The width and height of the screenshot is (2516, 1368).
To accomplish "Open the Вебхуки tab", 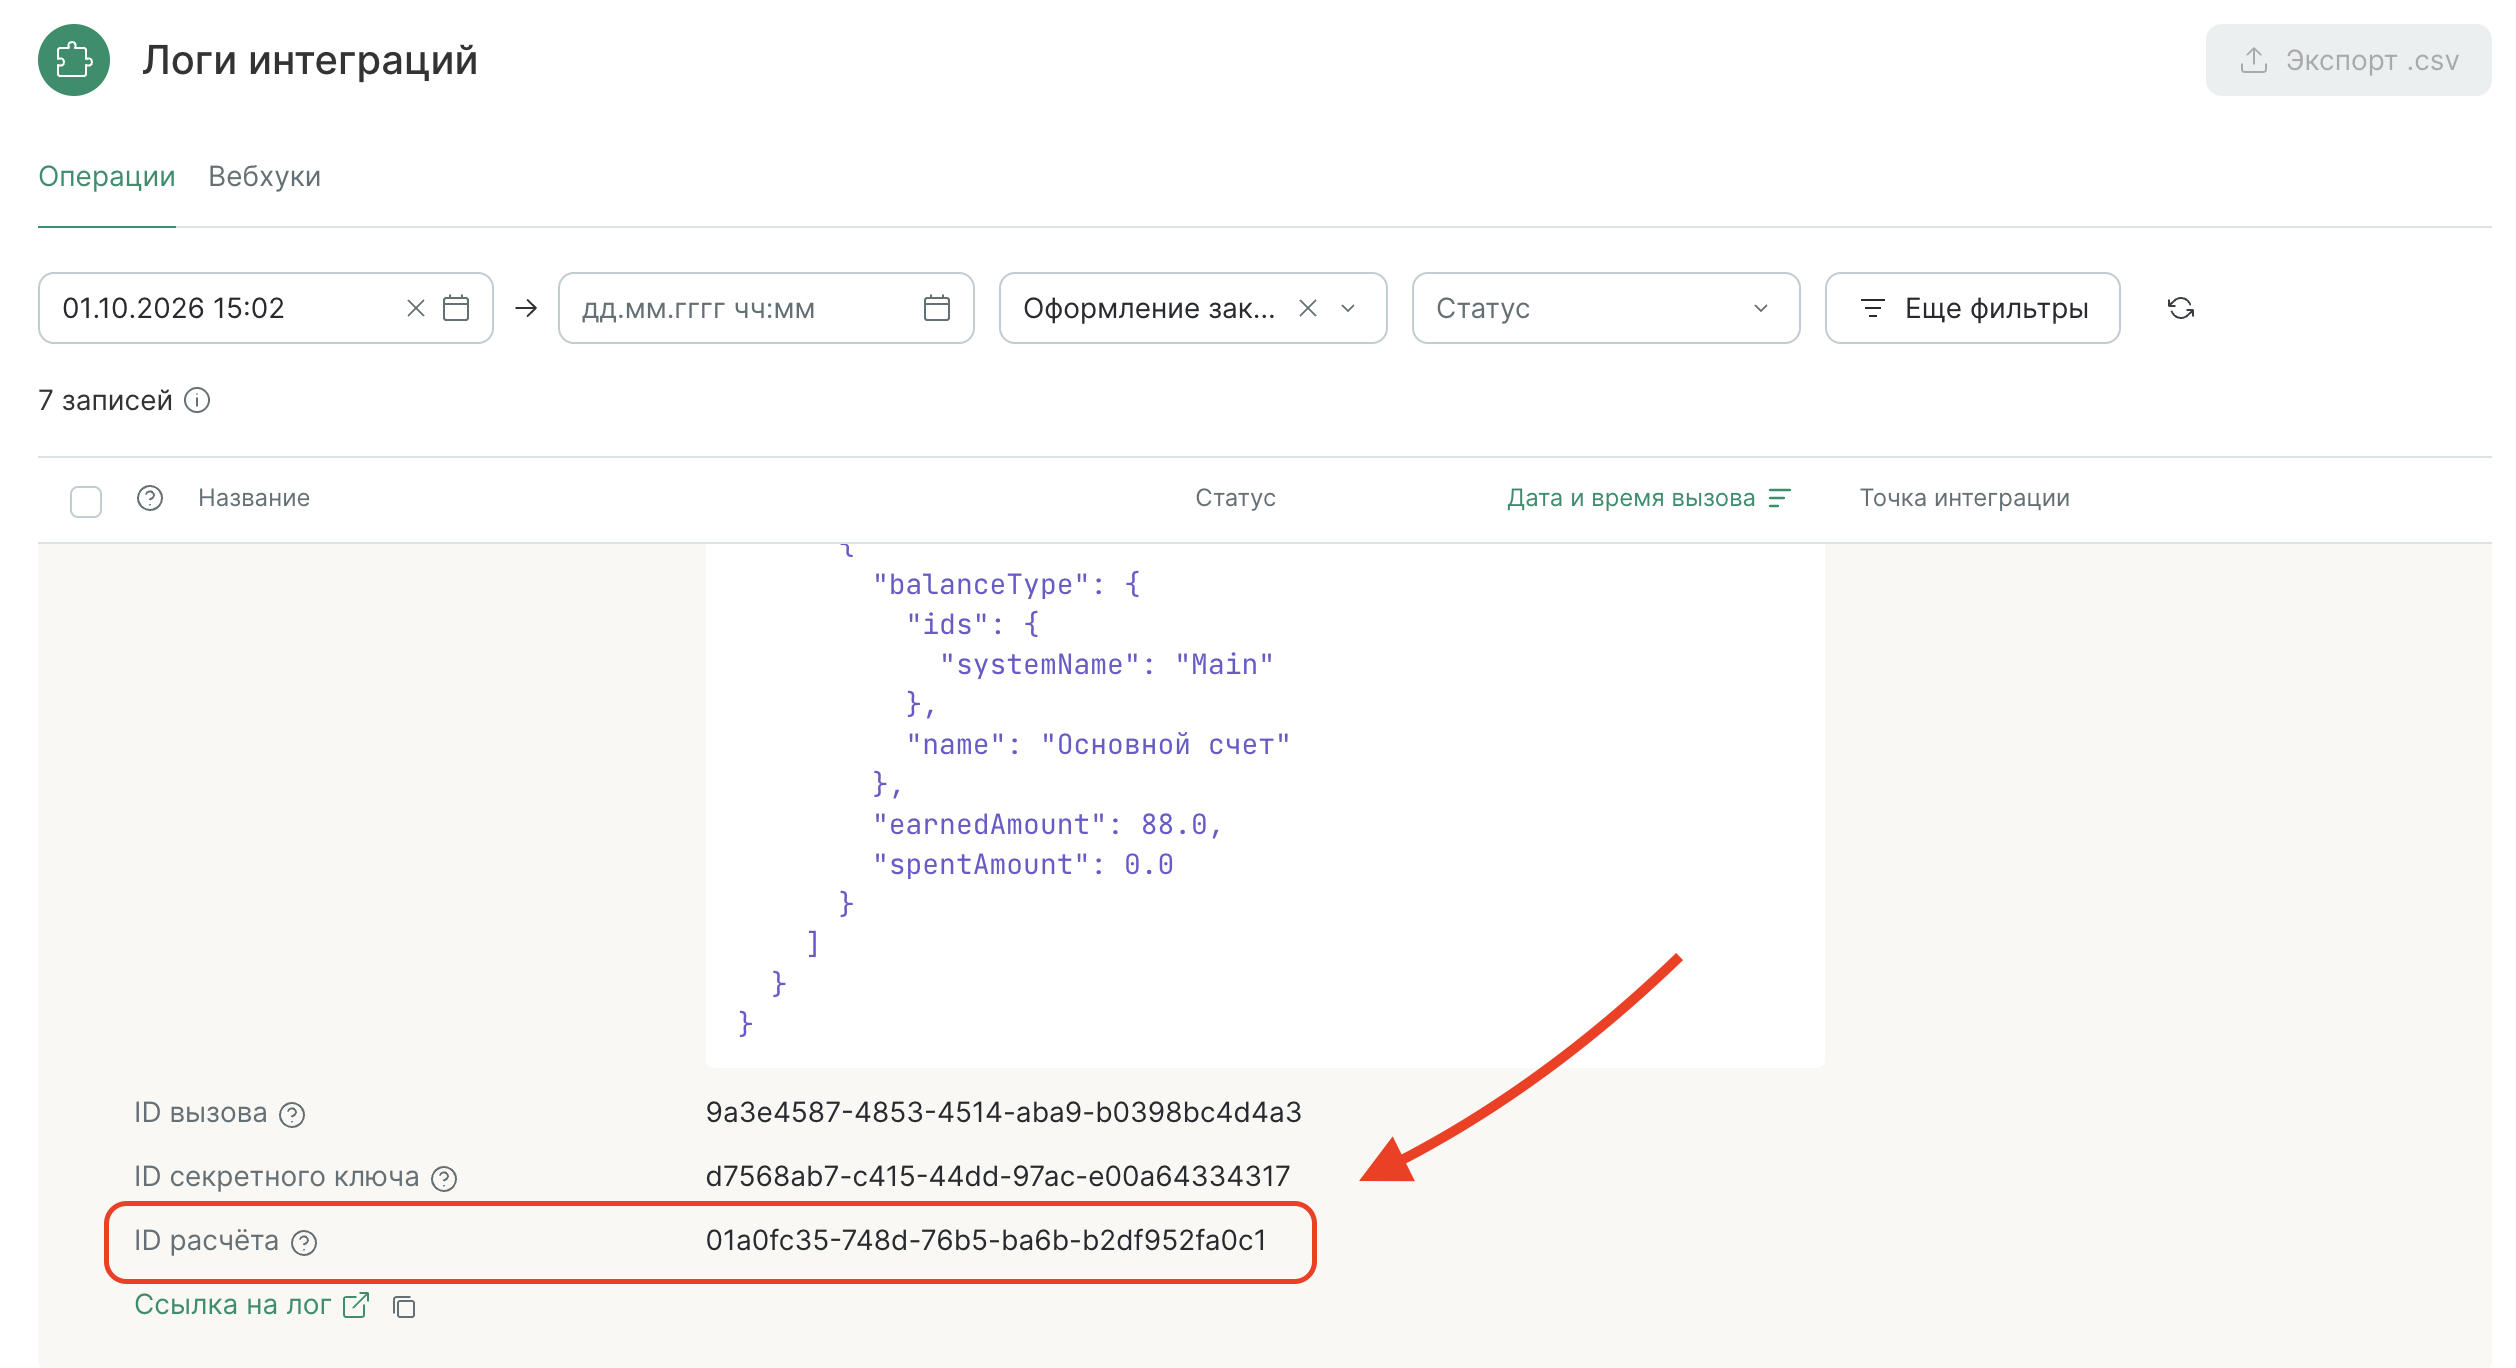I will (x=264, y=176).
